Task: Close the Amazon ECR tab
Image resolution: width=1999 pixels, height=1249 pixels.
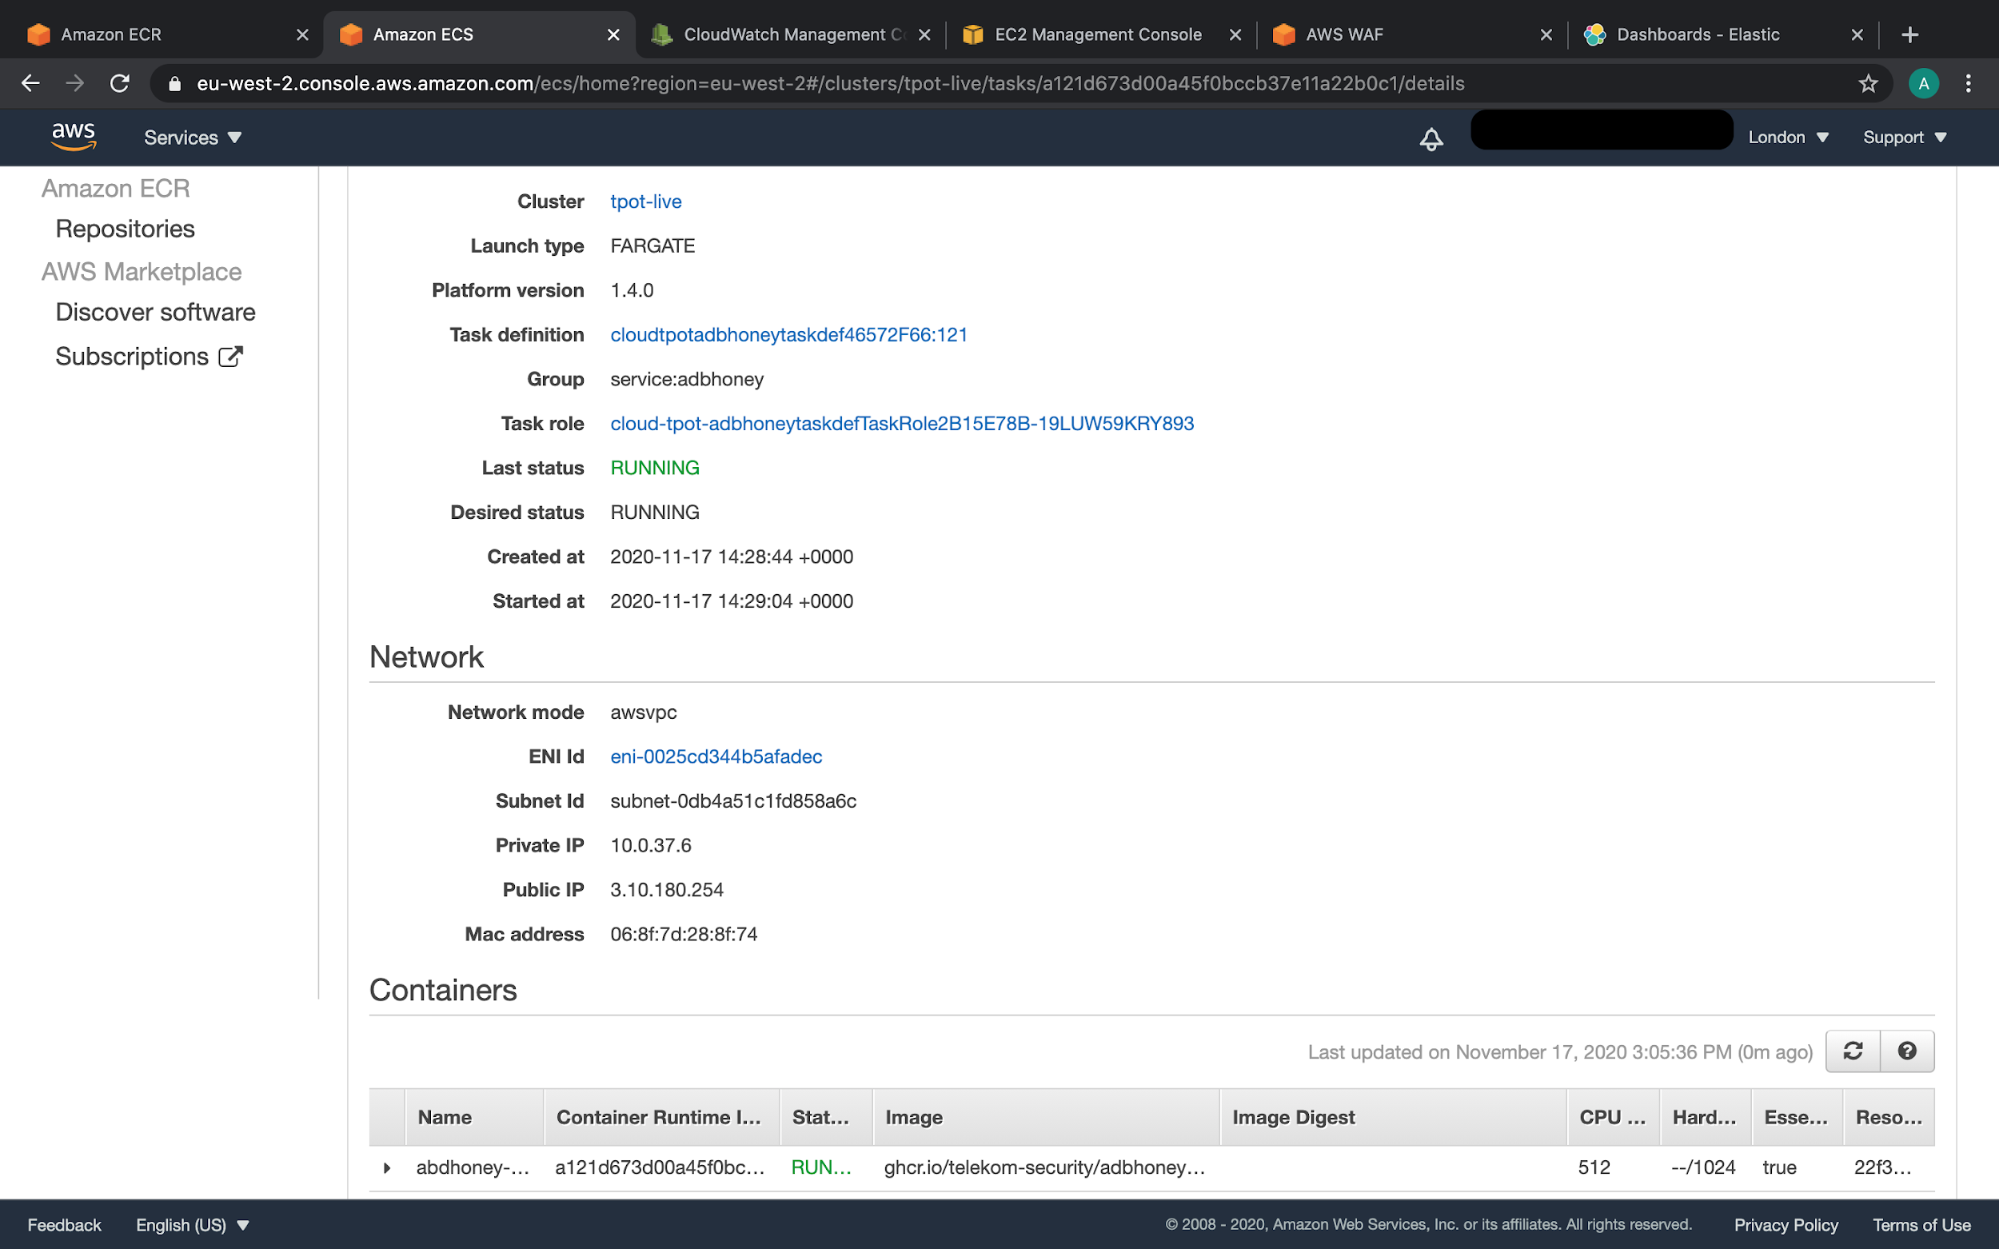Action: (x=302, y=34)
